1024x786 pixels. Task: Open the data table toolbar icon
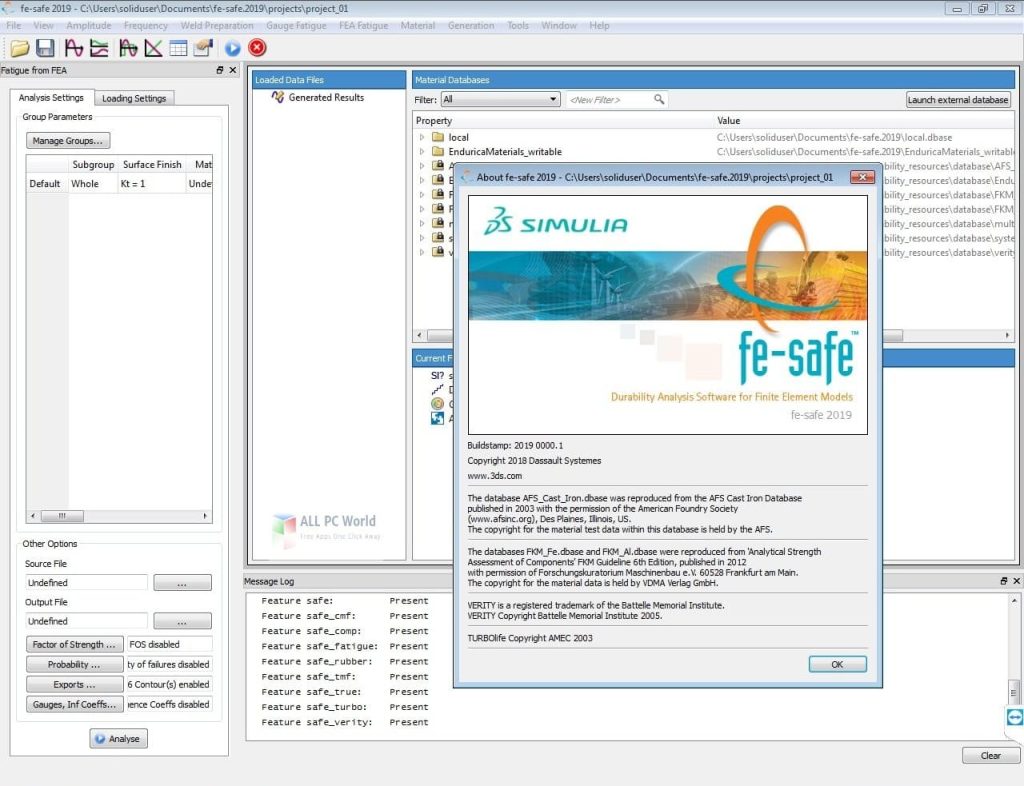[x=178, y=47]
